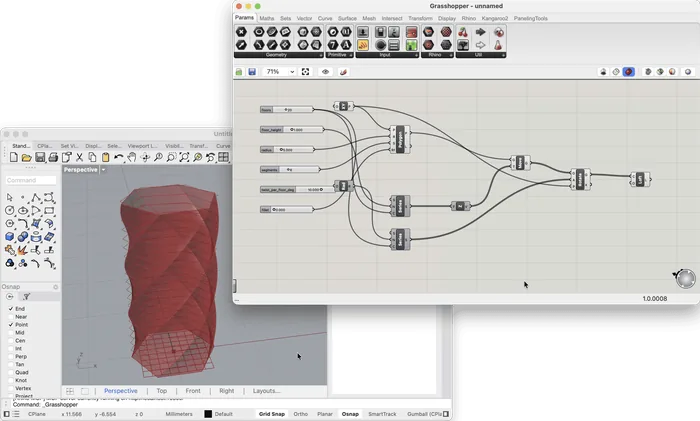Click the Grasshopper save file icon
700x421 pixels.
tap(252, 71)
